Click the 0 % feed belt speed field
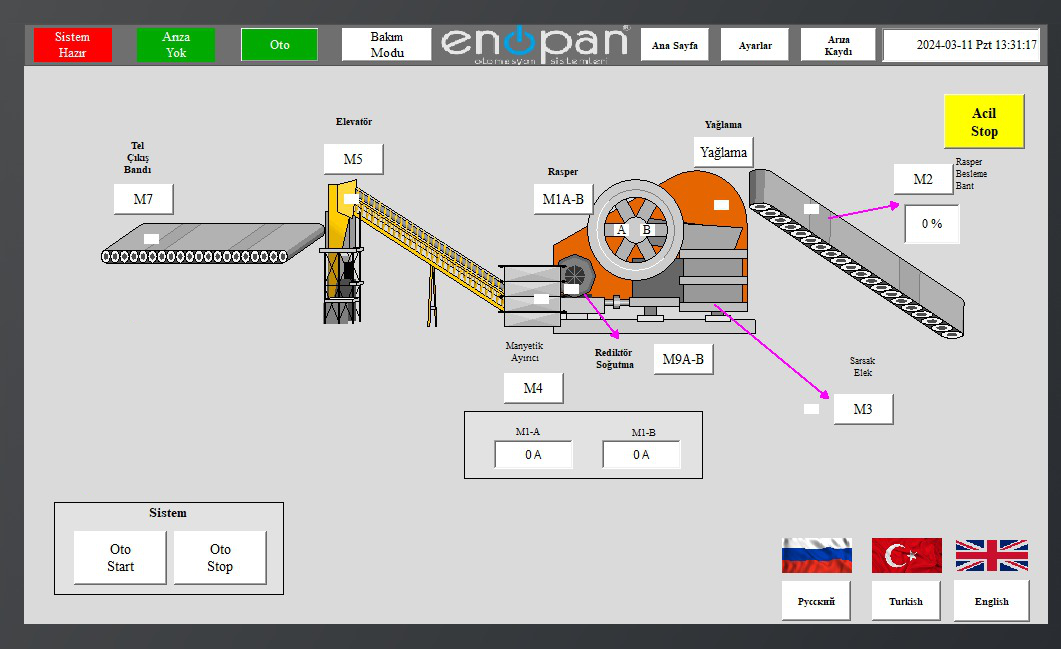1061x649 pixels. 932,224
